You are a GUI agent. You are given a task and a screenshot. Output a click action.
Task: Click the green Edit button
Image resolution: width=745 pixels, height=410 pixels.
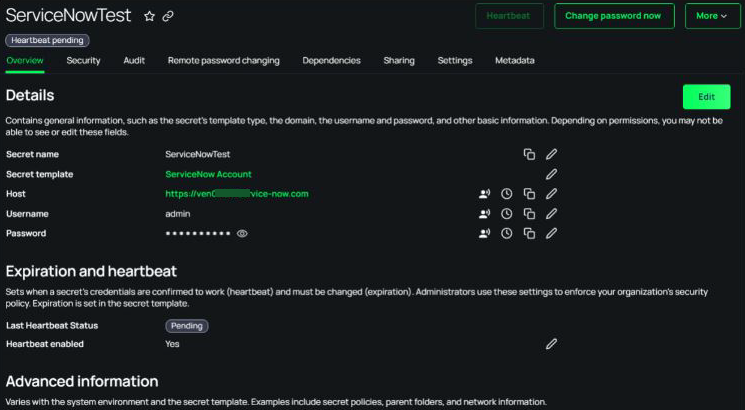point(706,97)
